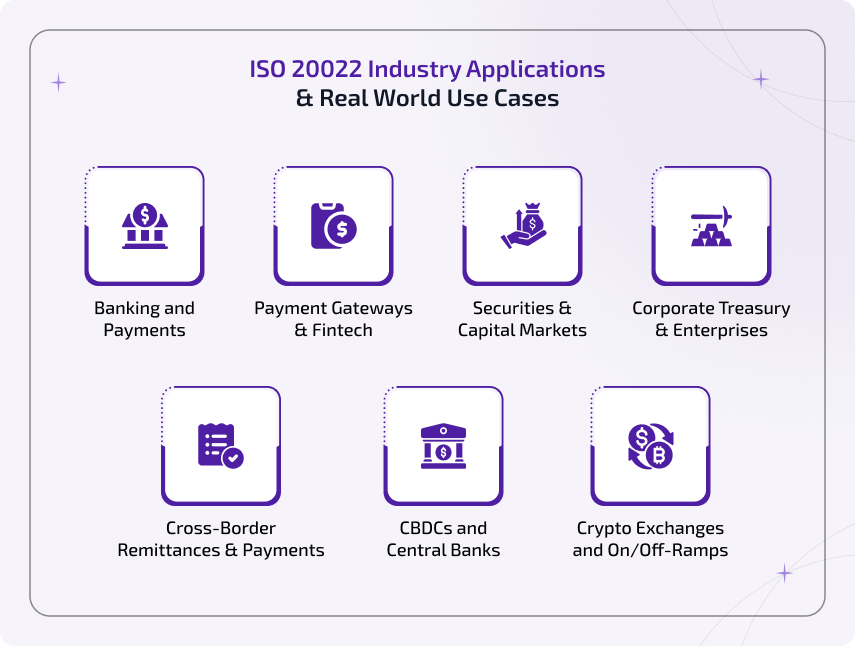The image size is (855, 646).
Task: Click the Securities & Capital Markets label
Action: 523,319
